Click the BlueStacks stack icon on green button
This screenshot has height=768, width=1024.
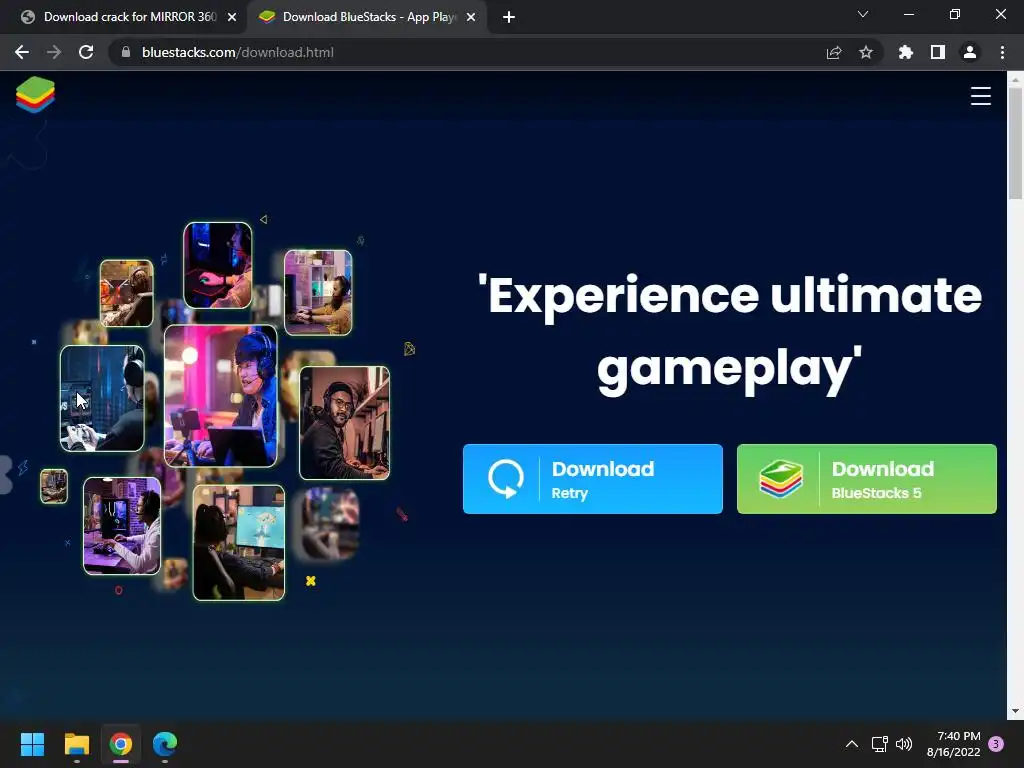[x=781, y=479]
